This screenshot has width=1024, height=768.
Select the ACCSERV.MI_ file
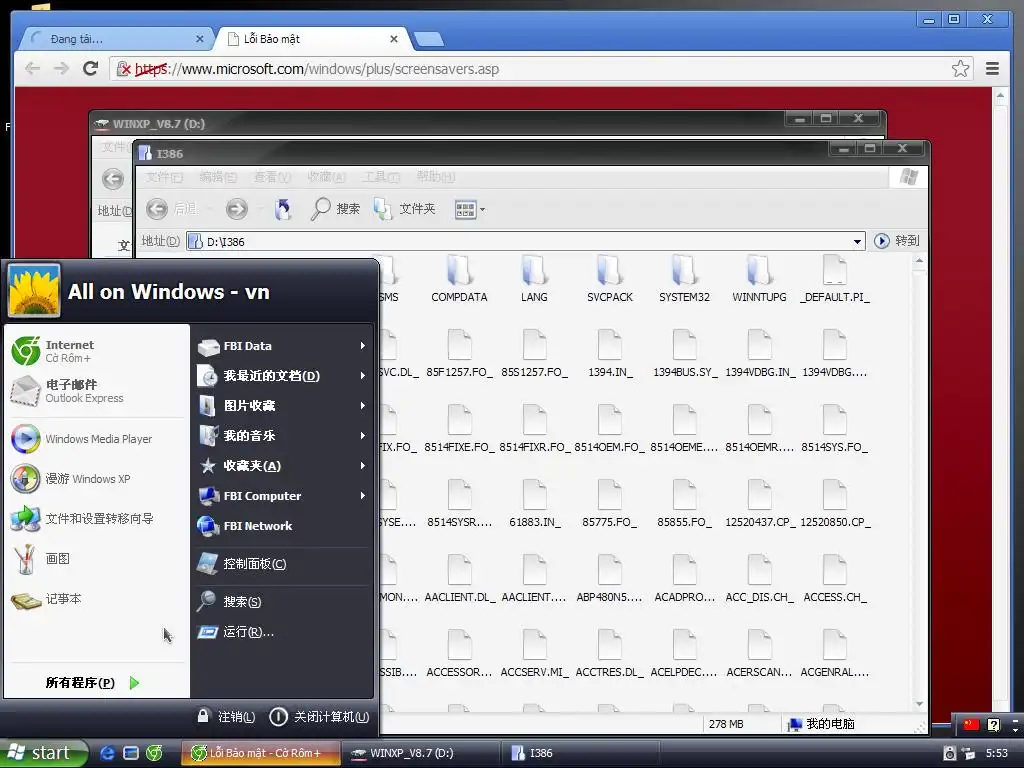pyautogui.click(x=534, y=655)
